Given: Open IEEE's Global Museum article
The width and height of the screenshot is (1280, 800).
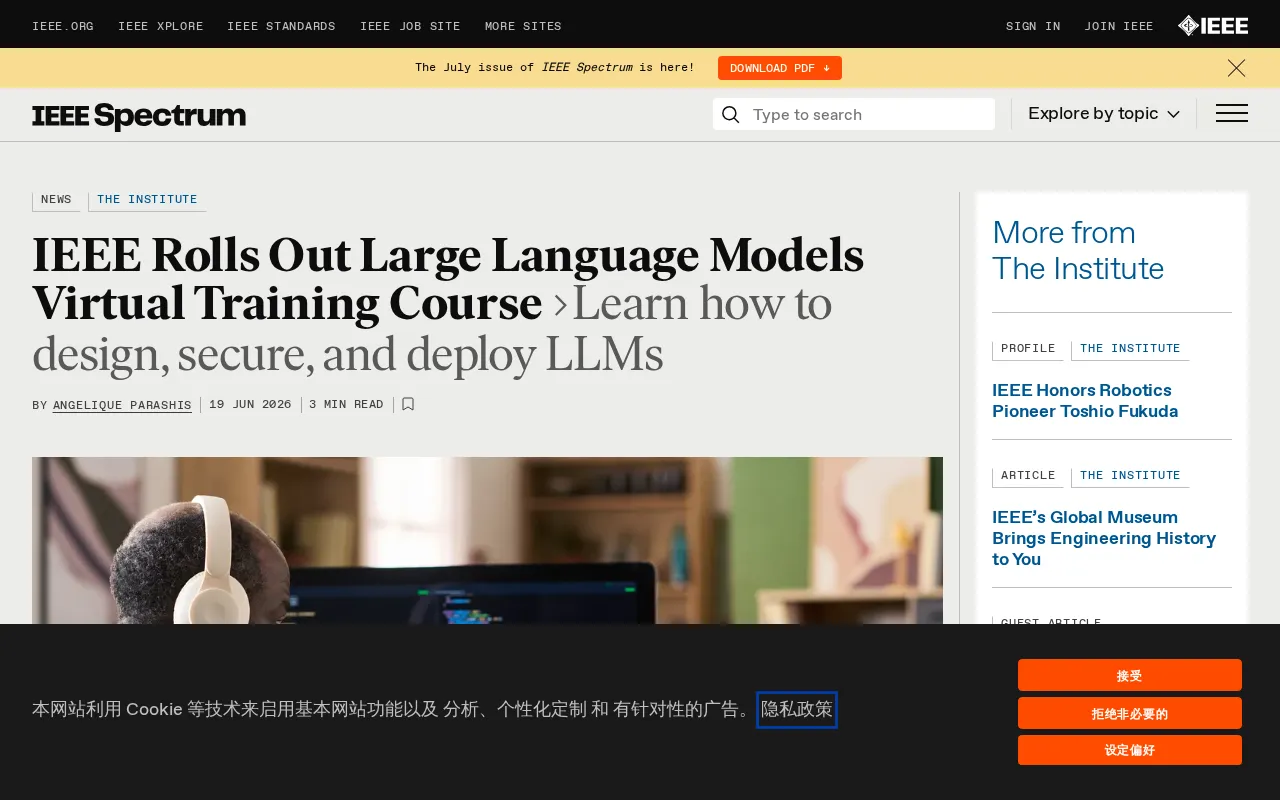Looking at the screenshot, I should (x=1104, y=538).
